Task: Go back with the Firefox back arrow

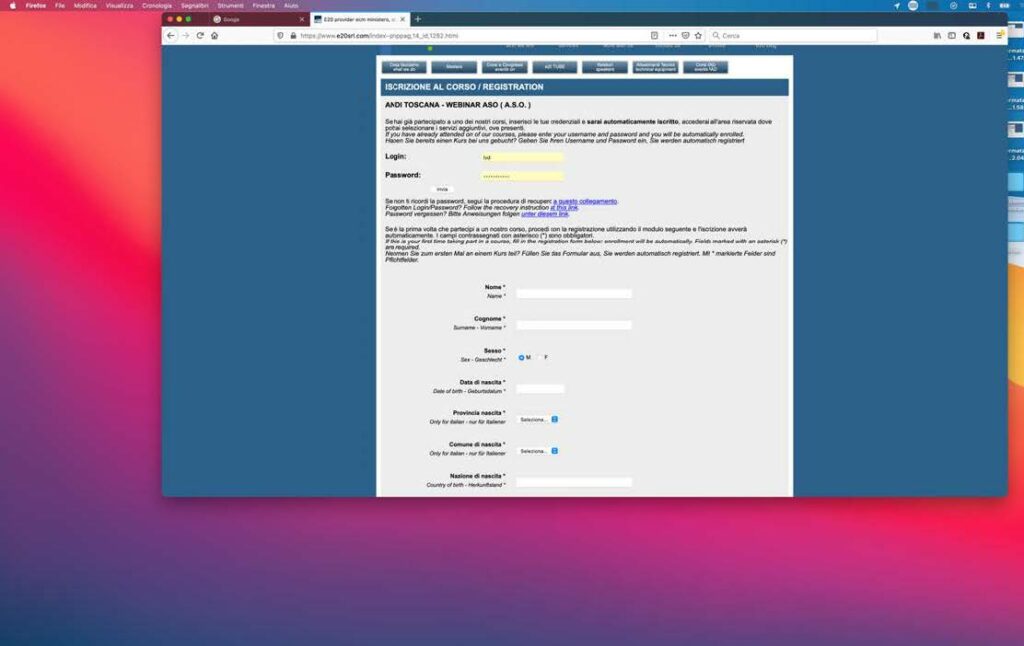Action: [x=170, y=36]
